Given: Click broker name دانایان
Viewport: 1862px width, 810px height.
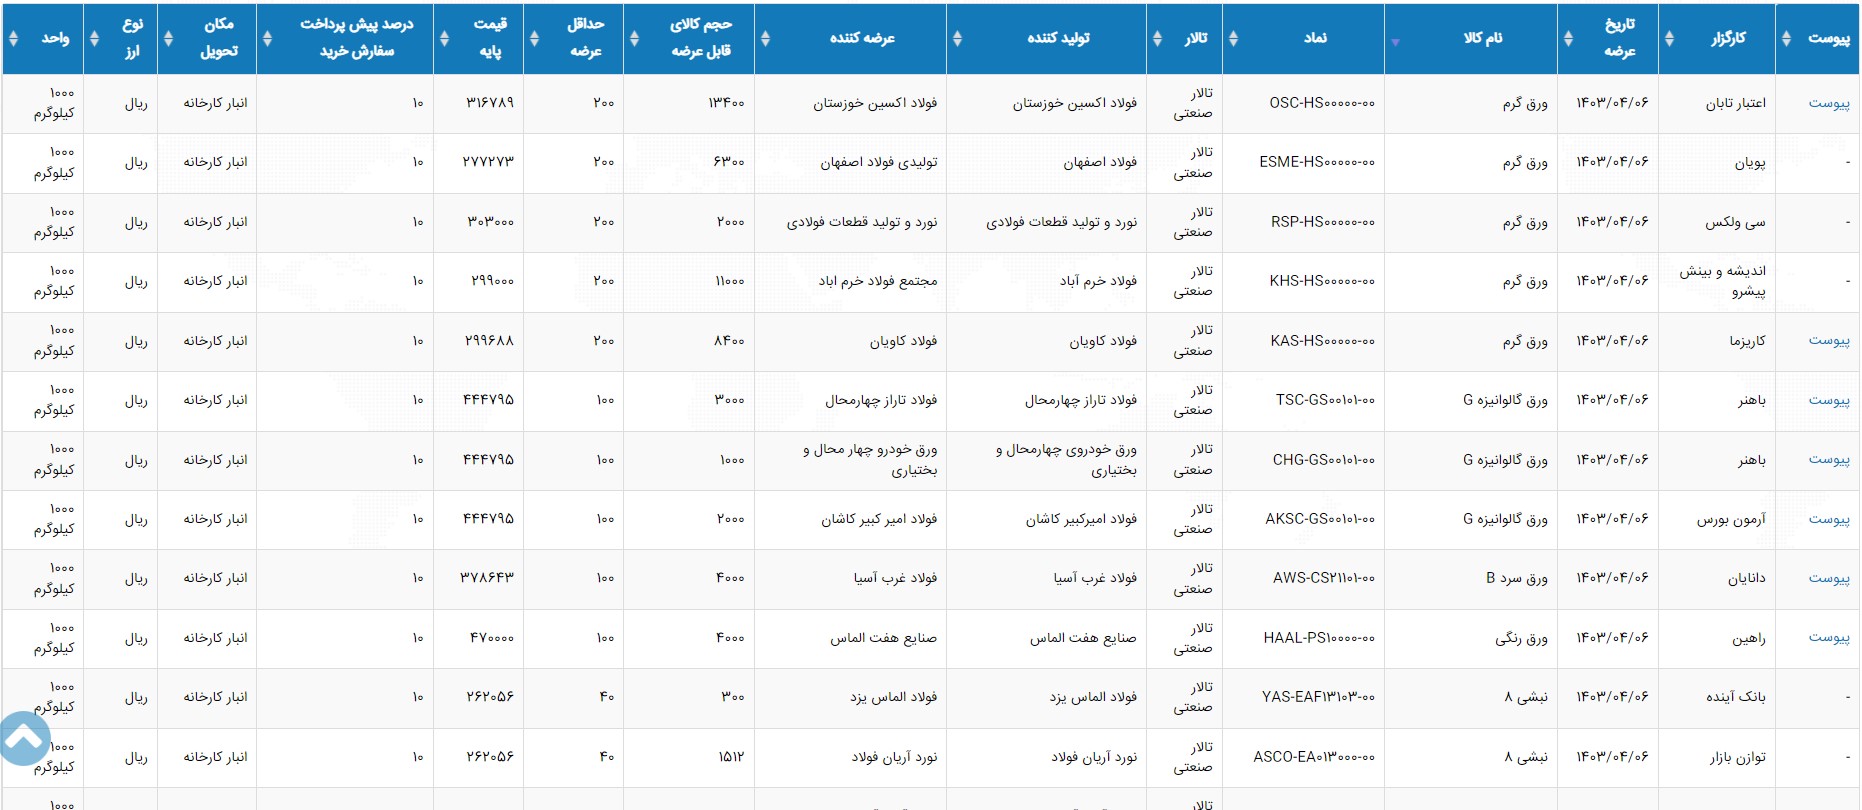Looking at the screenshot, I should [1746, 578].
